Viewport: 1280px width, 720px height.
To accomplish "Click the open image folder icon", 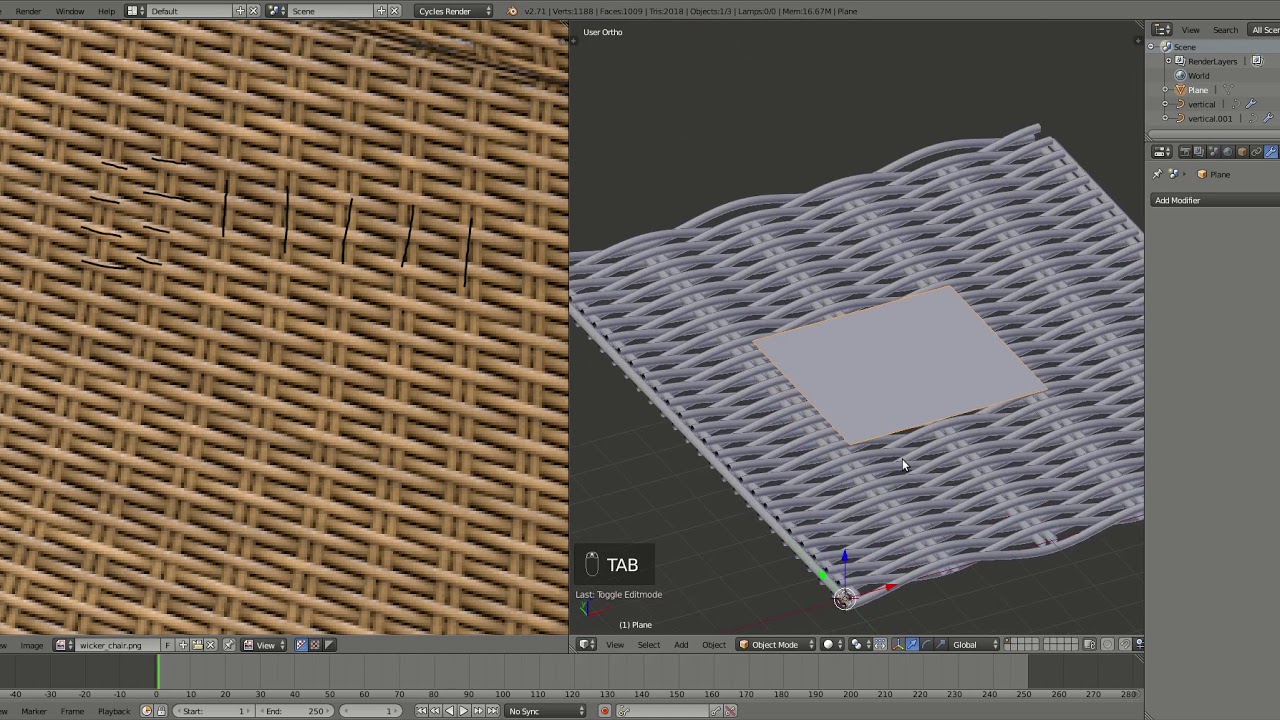I will [x=197, y=645].
